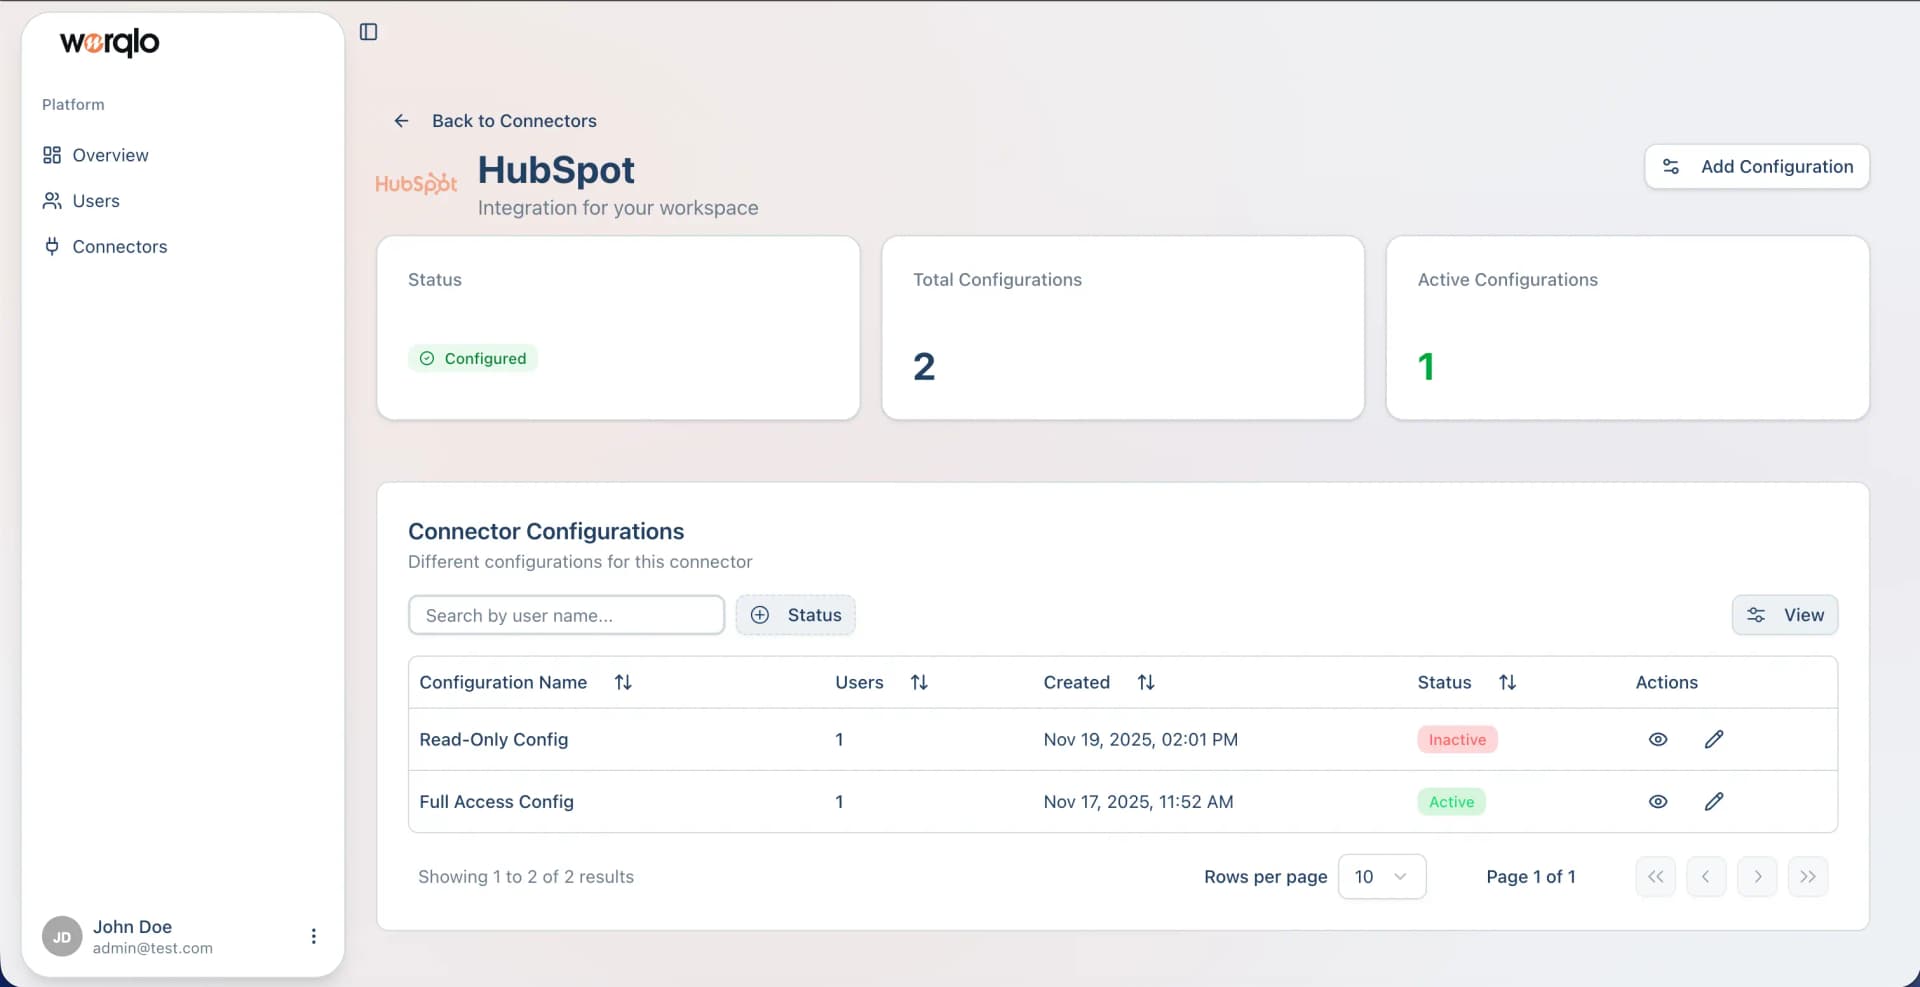Click the Add Configuration button
This screenshot has width=1920, height=987.
pyautogui.click(x=1756, y=167)
